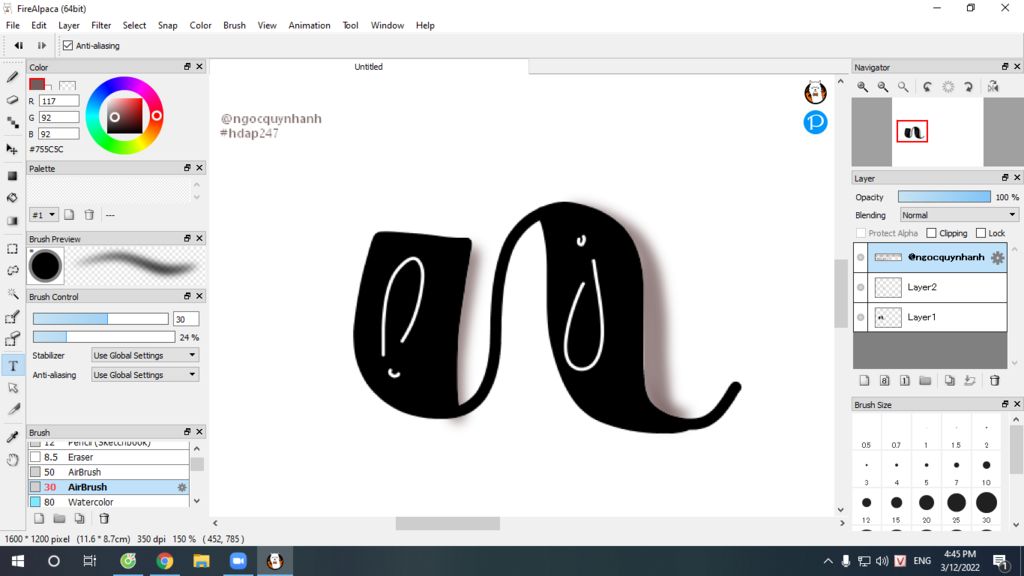Click the layer Opacity slider

[x=944, y=197]
